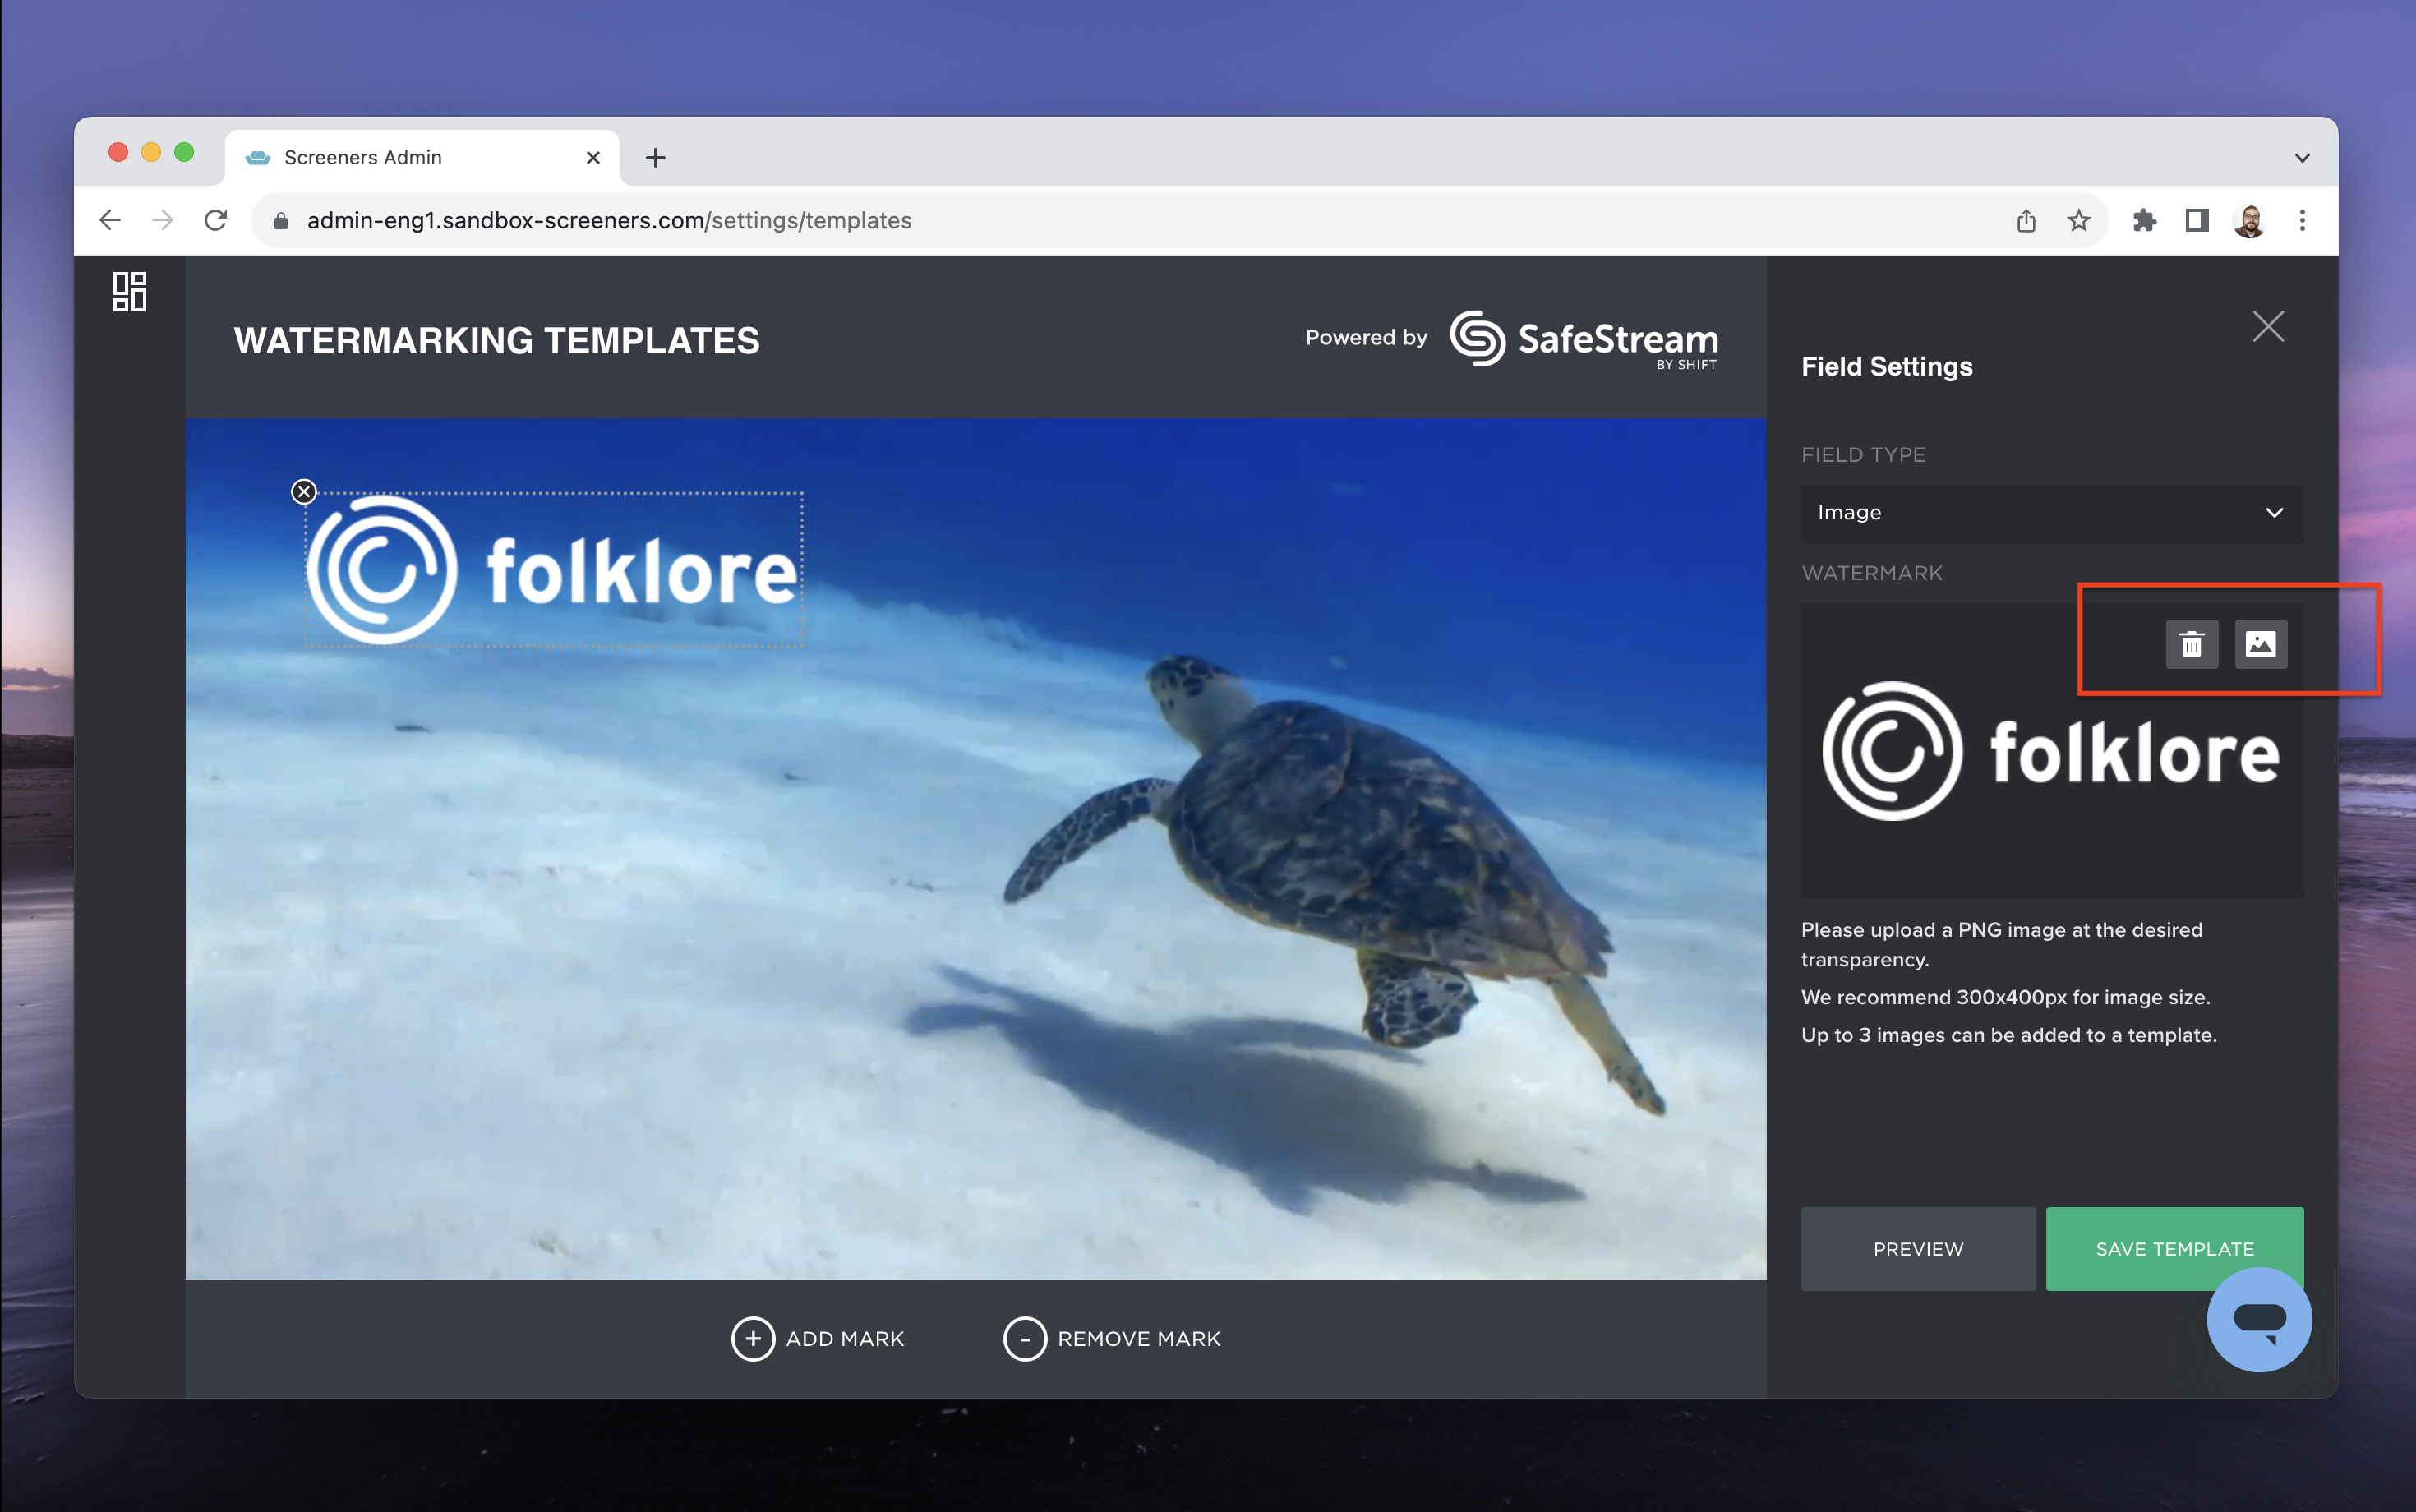Click the replace image icon

click(x=2260, y=645)
